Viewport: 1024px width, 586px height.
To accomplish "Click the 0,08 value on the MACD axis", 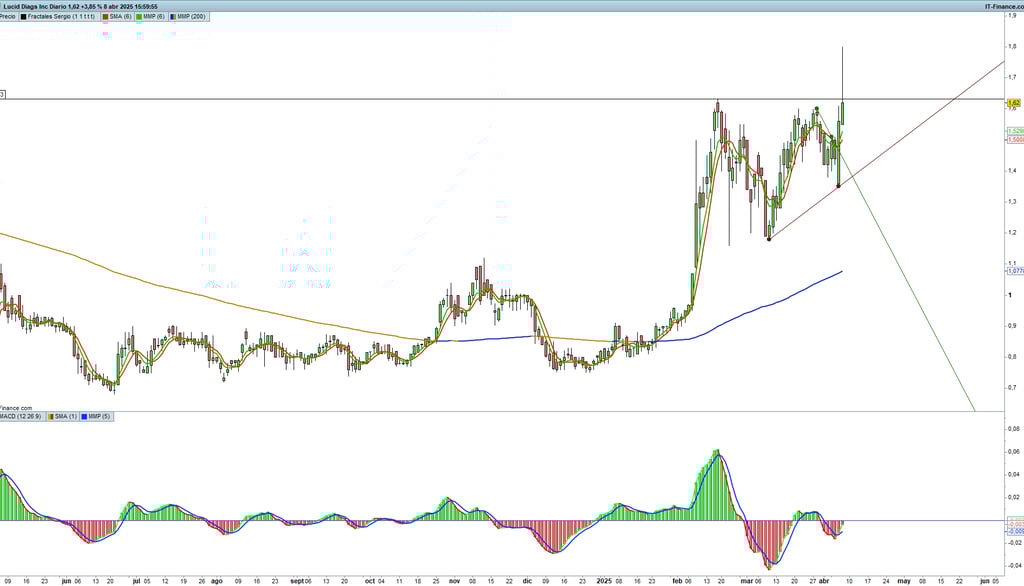I will point(1014,429).
